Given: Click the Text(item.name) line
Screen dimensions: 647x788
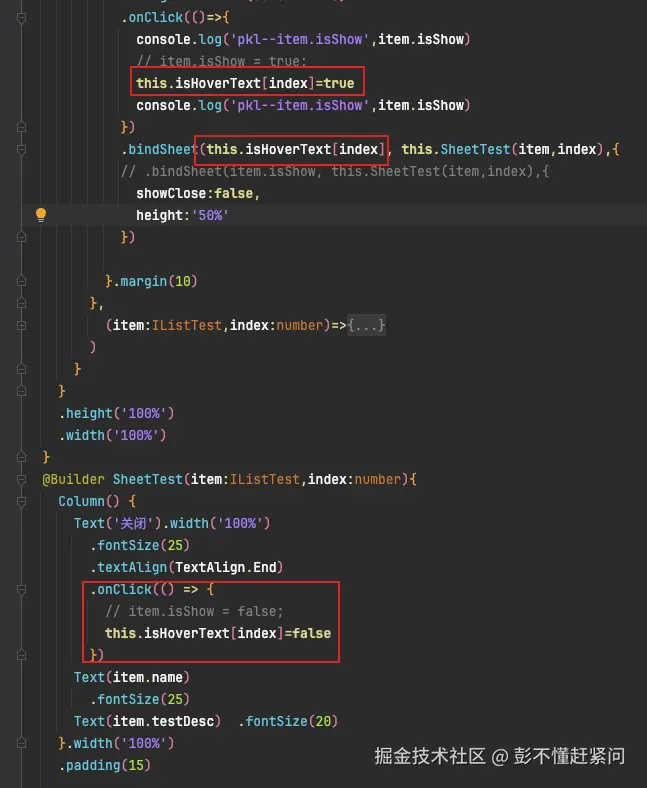Looking at the screenshot, I should pos(132,677).
